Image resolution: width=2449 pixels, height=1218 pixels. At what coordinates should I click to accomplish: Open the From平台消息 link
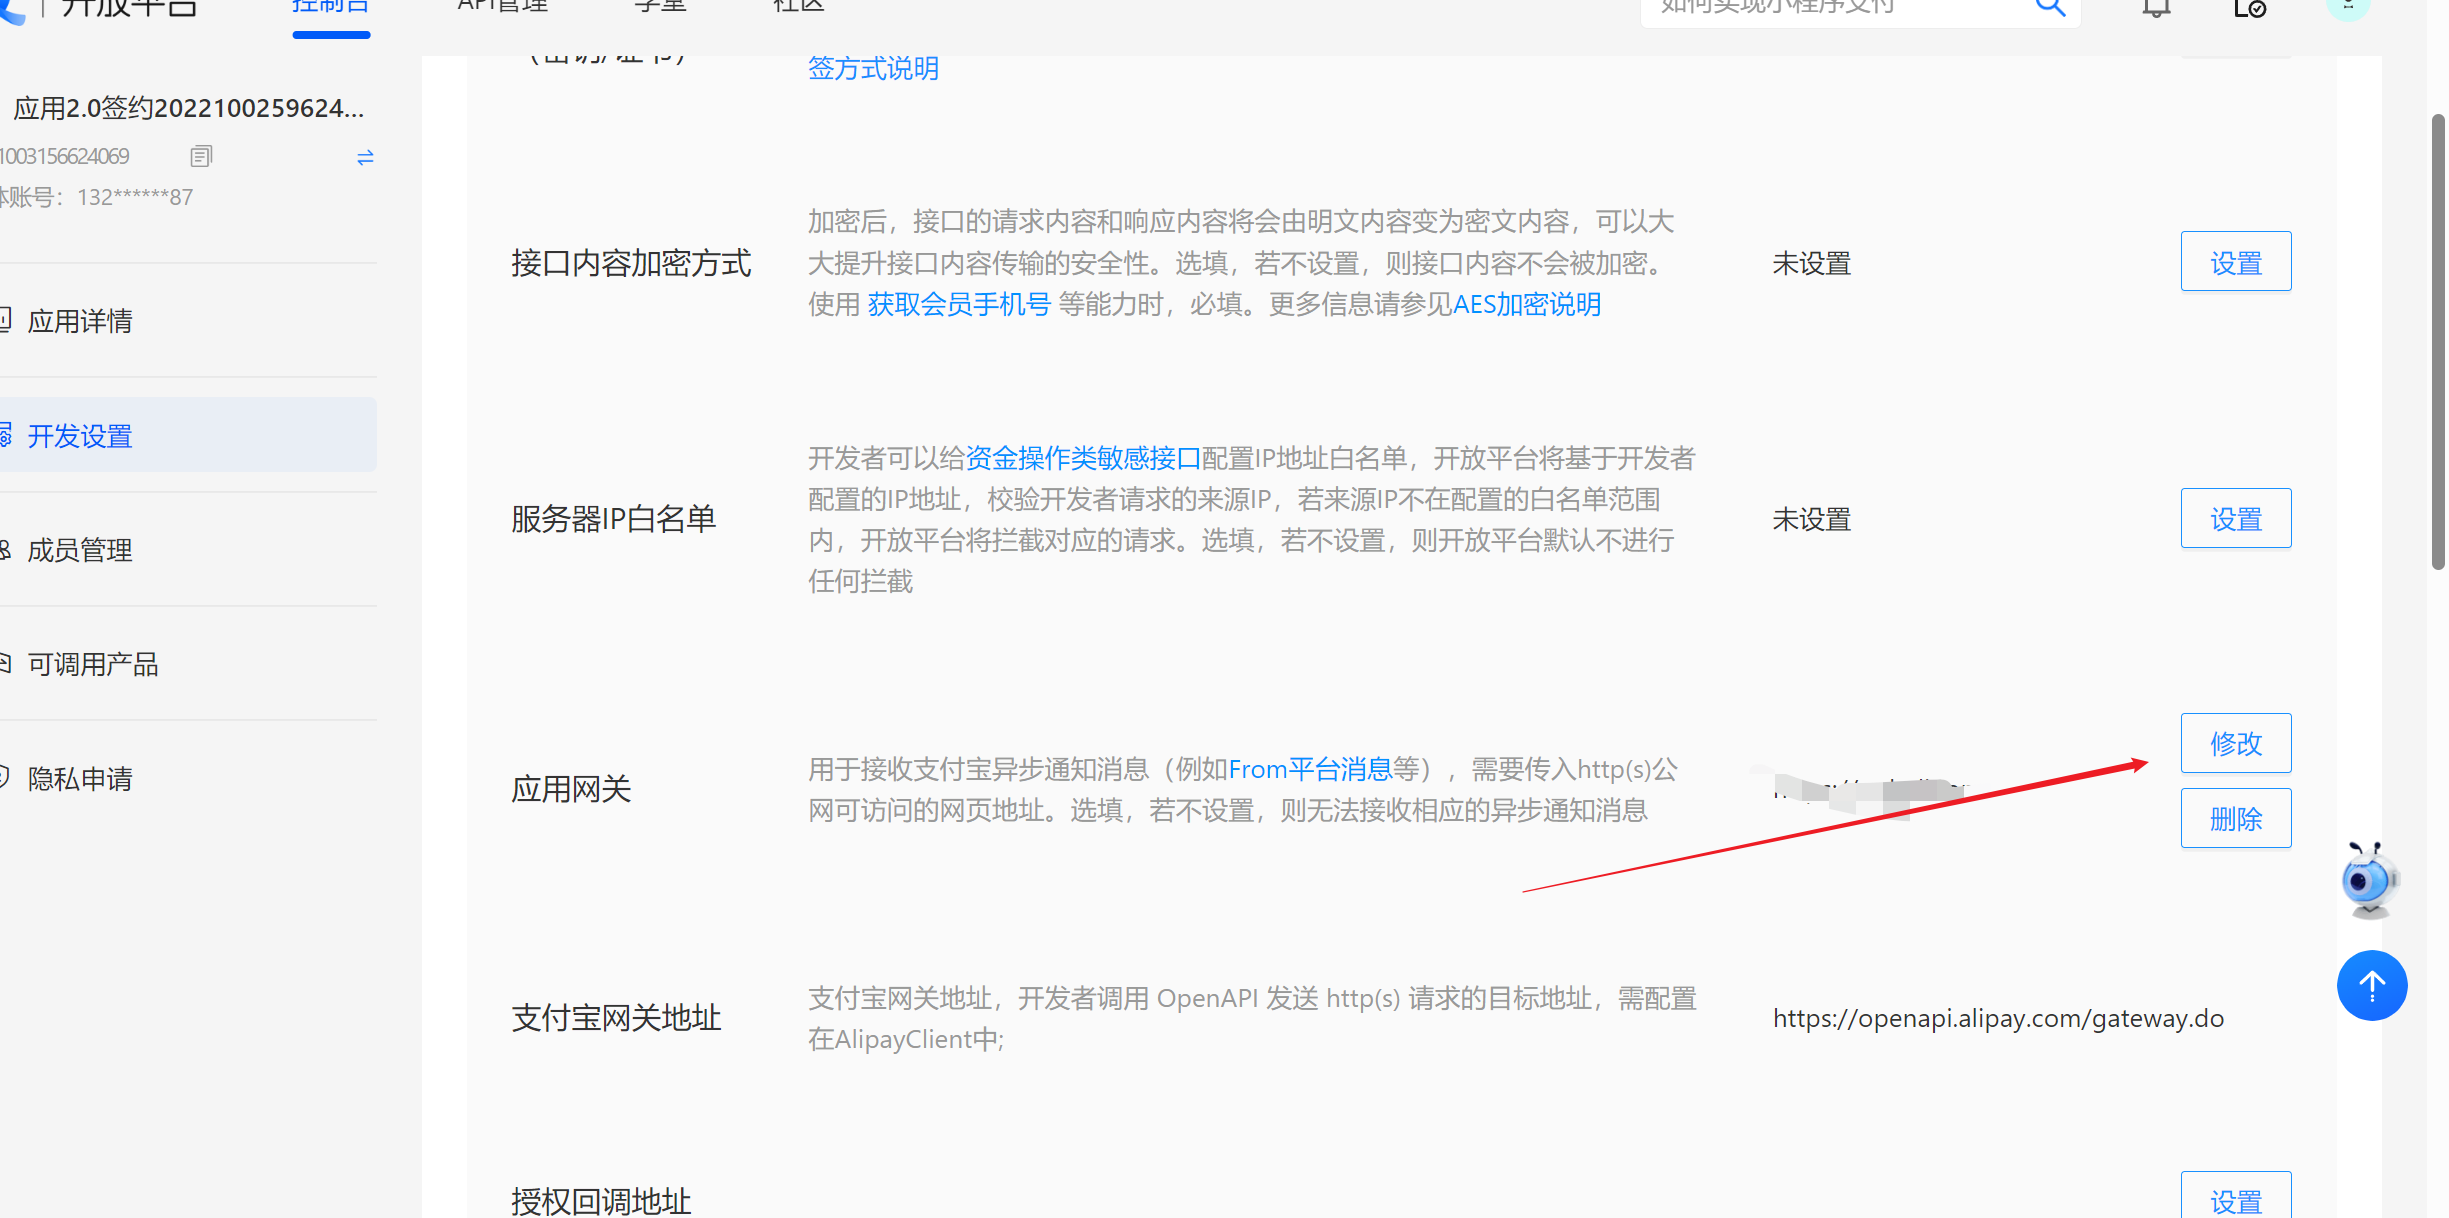click(x=1310, y=769)
